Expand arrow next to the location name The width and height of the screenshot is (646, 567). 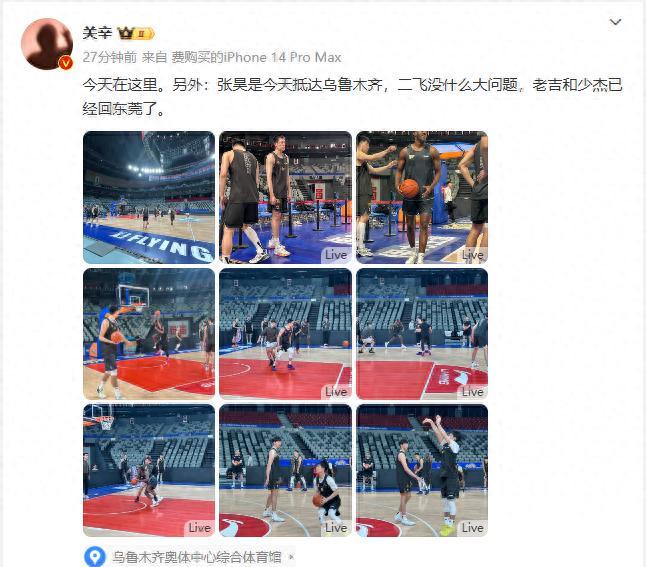point(291,558)
